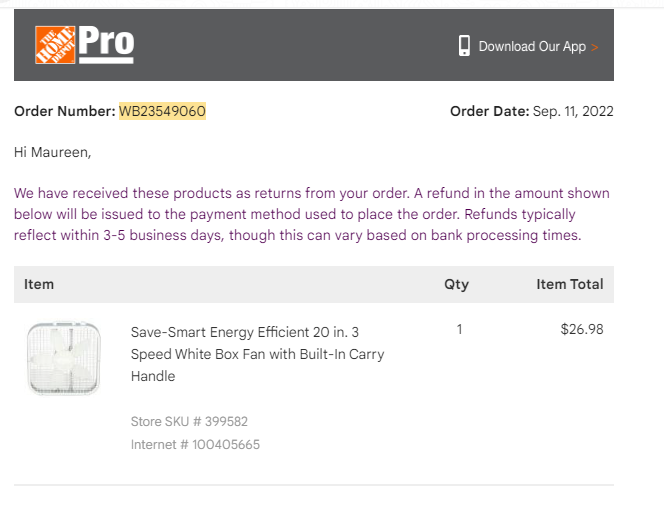
Task: Click the Item Total column header
Action: tap(570, 284)
